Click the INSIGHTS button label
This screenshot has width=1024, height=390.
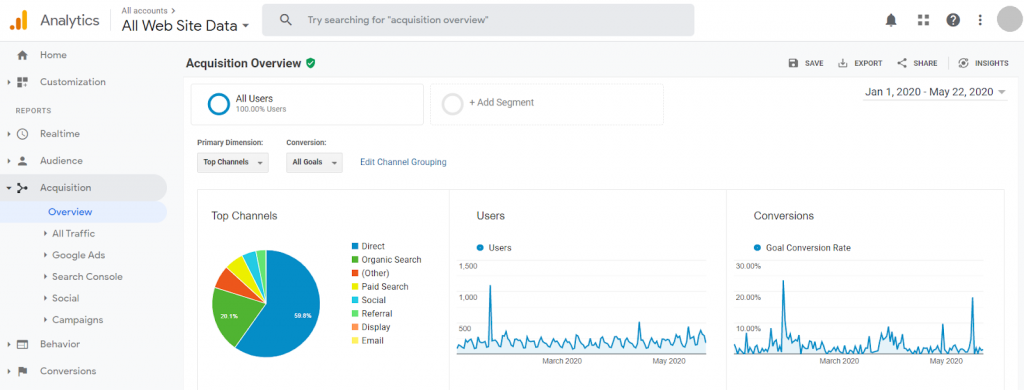tap(991, 63)
